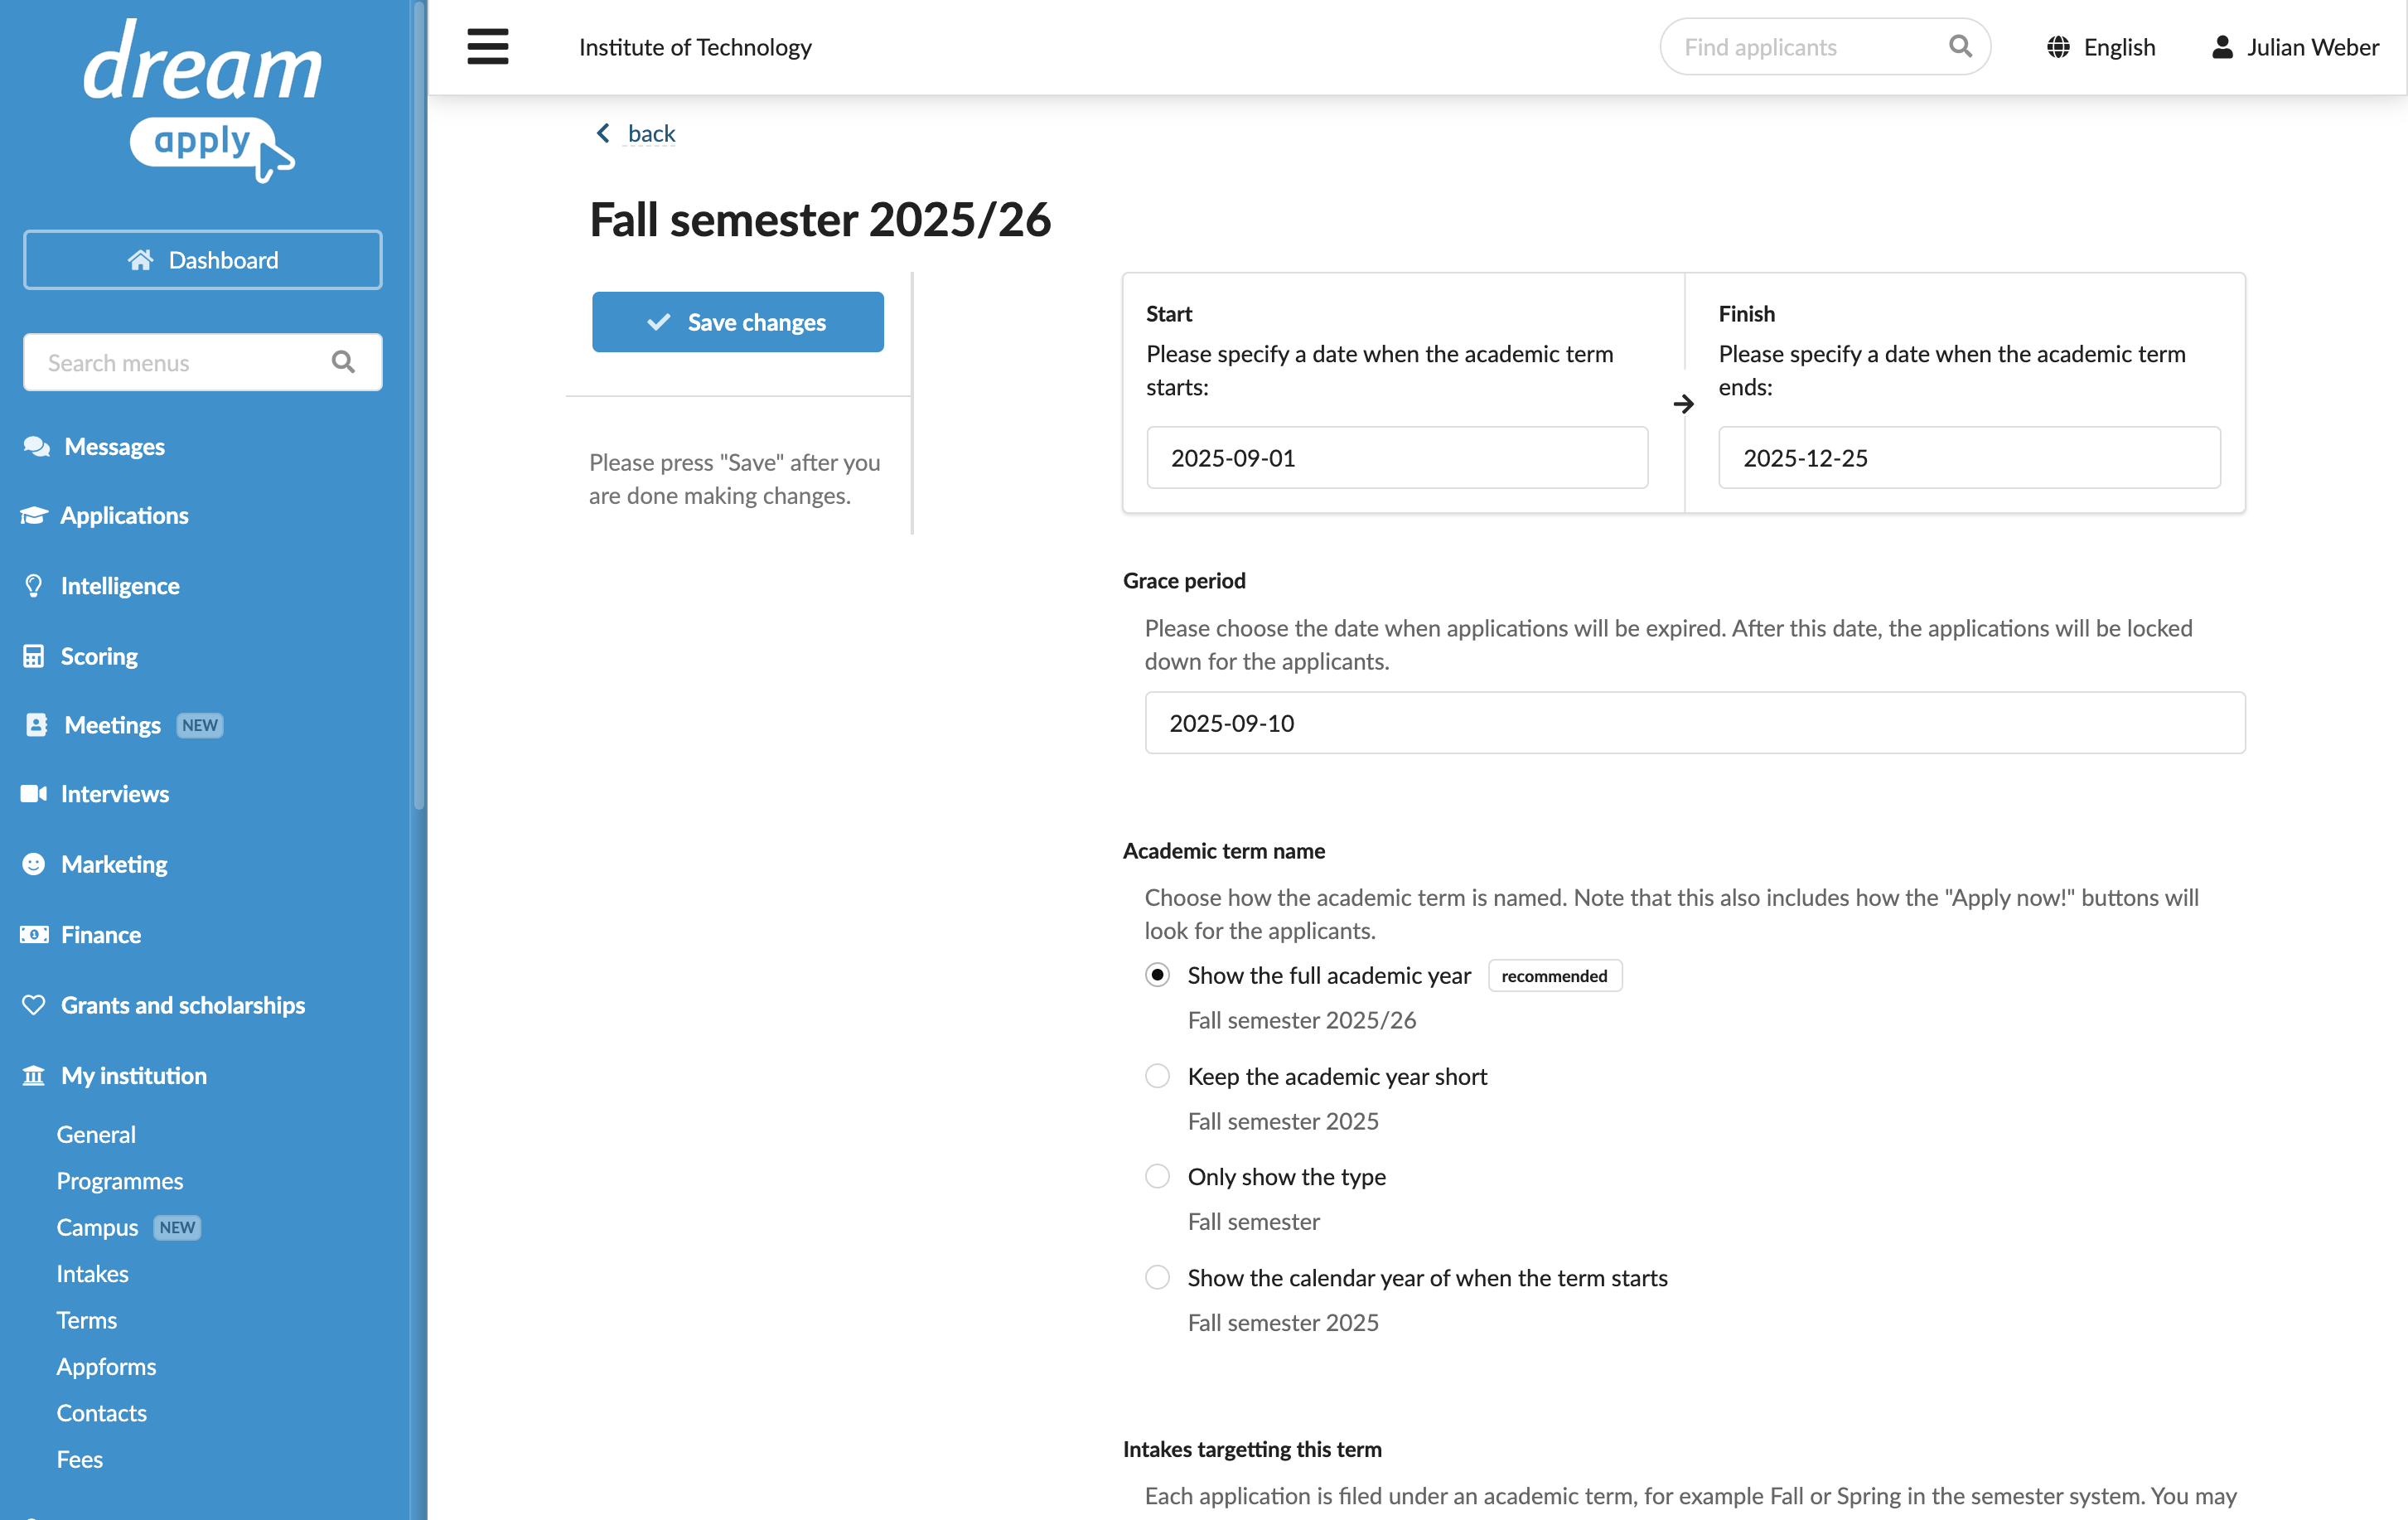Go to Appforms submenu item
2408x1520 pixels.
pos(106,1366)
